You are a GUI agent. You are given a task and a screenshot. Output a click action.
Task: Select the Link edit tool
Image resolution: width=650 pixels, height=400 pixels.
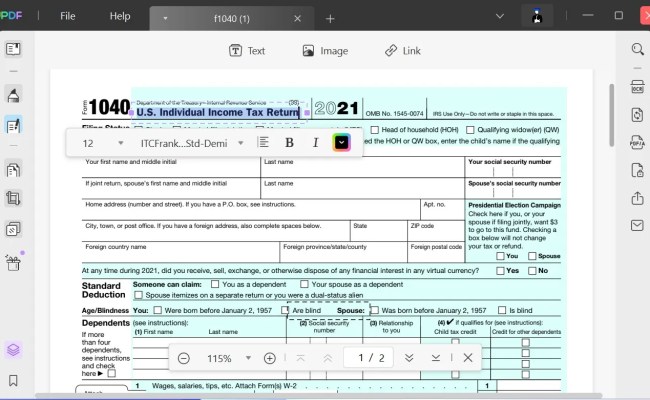pos(403,51)
